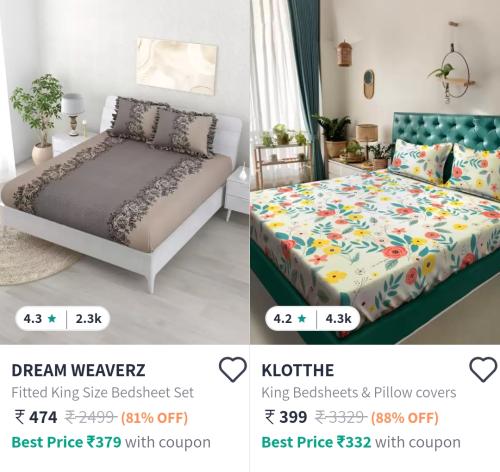500x472 pixels.
Task: Select Fitted King Size Bedsheet Set title
Action: click(103, 393)
